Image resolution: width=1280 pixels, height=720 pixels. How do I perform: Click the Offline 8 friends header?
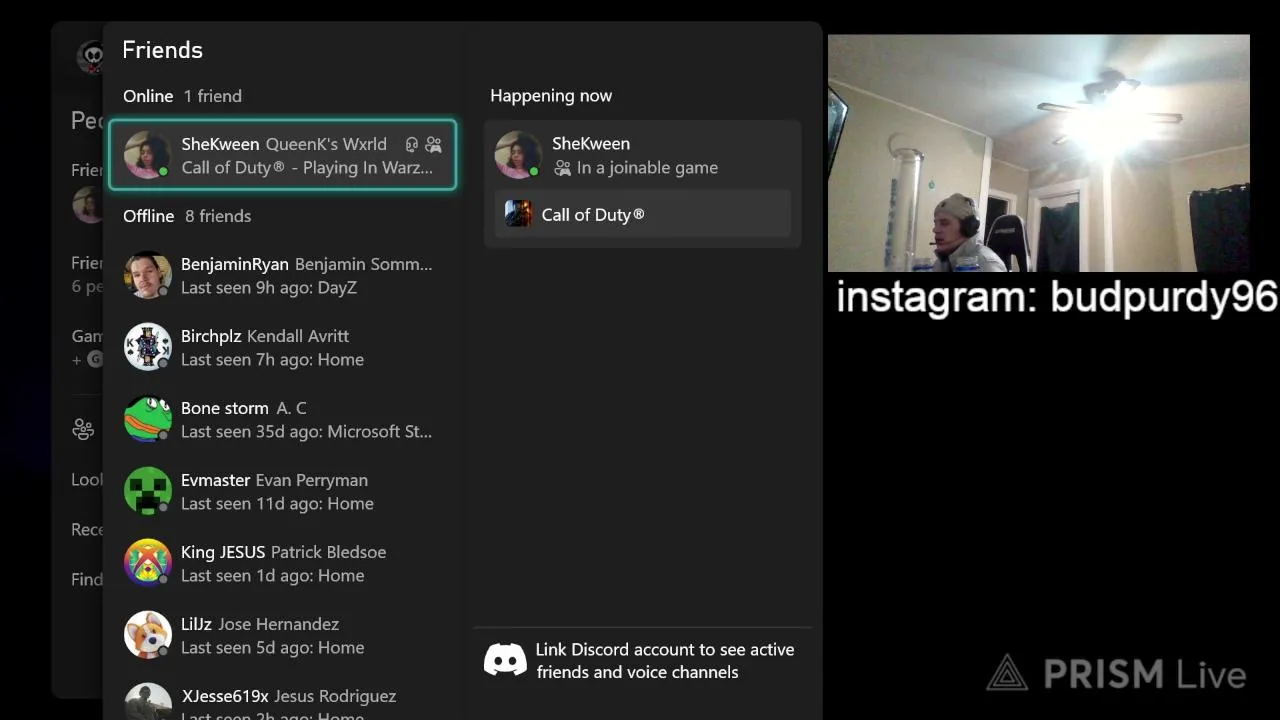(187, 216)
